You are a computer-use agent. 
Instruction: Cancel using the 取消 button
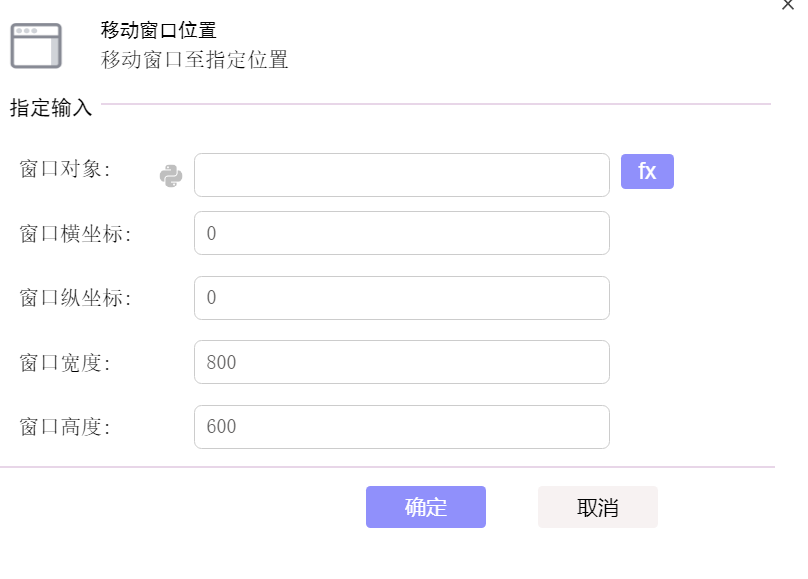pos(598,507)
